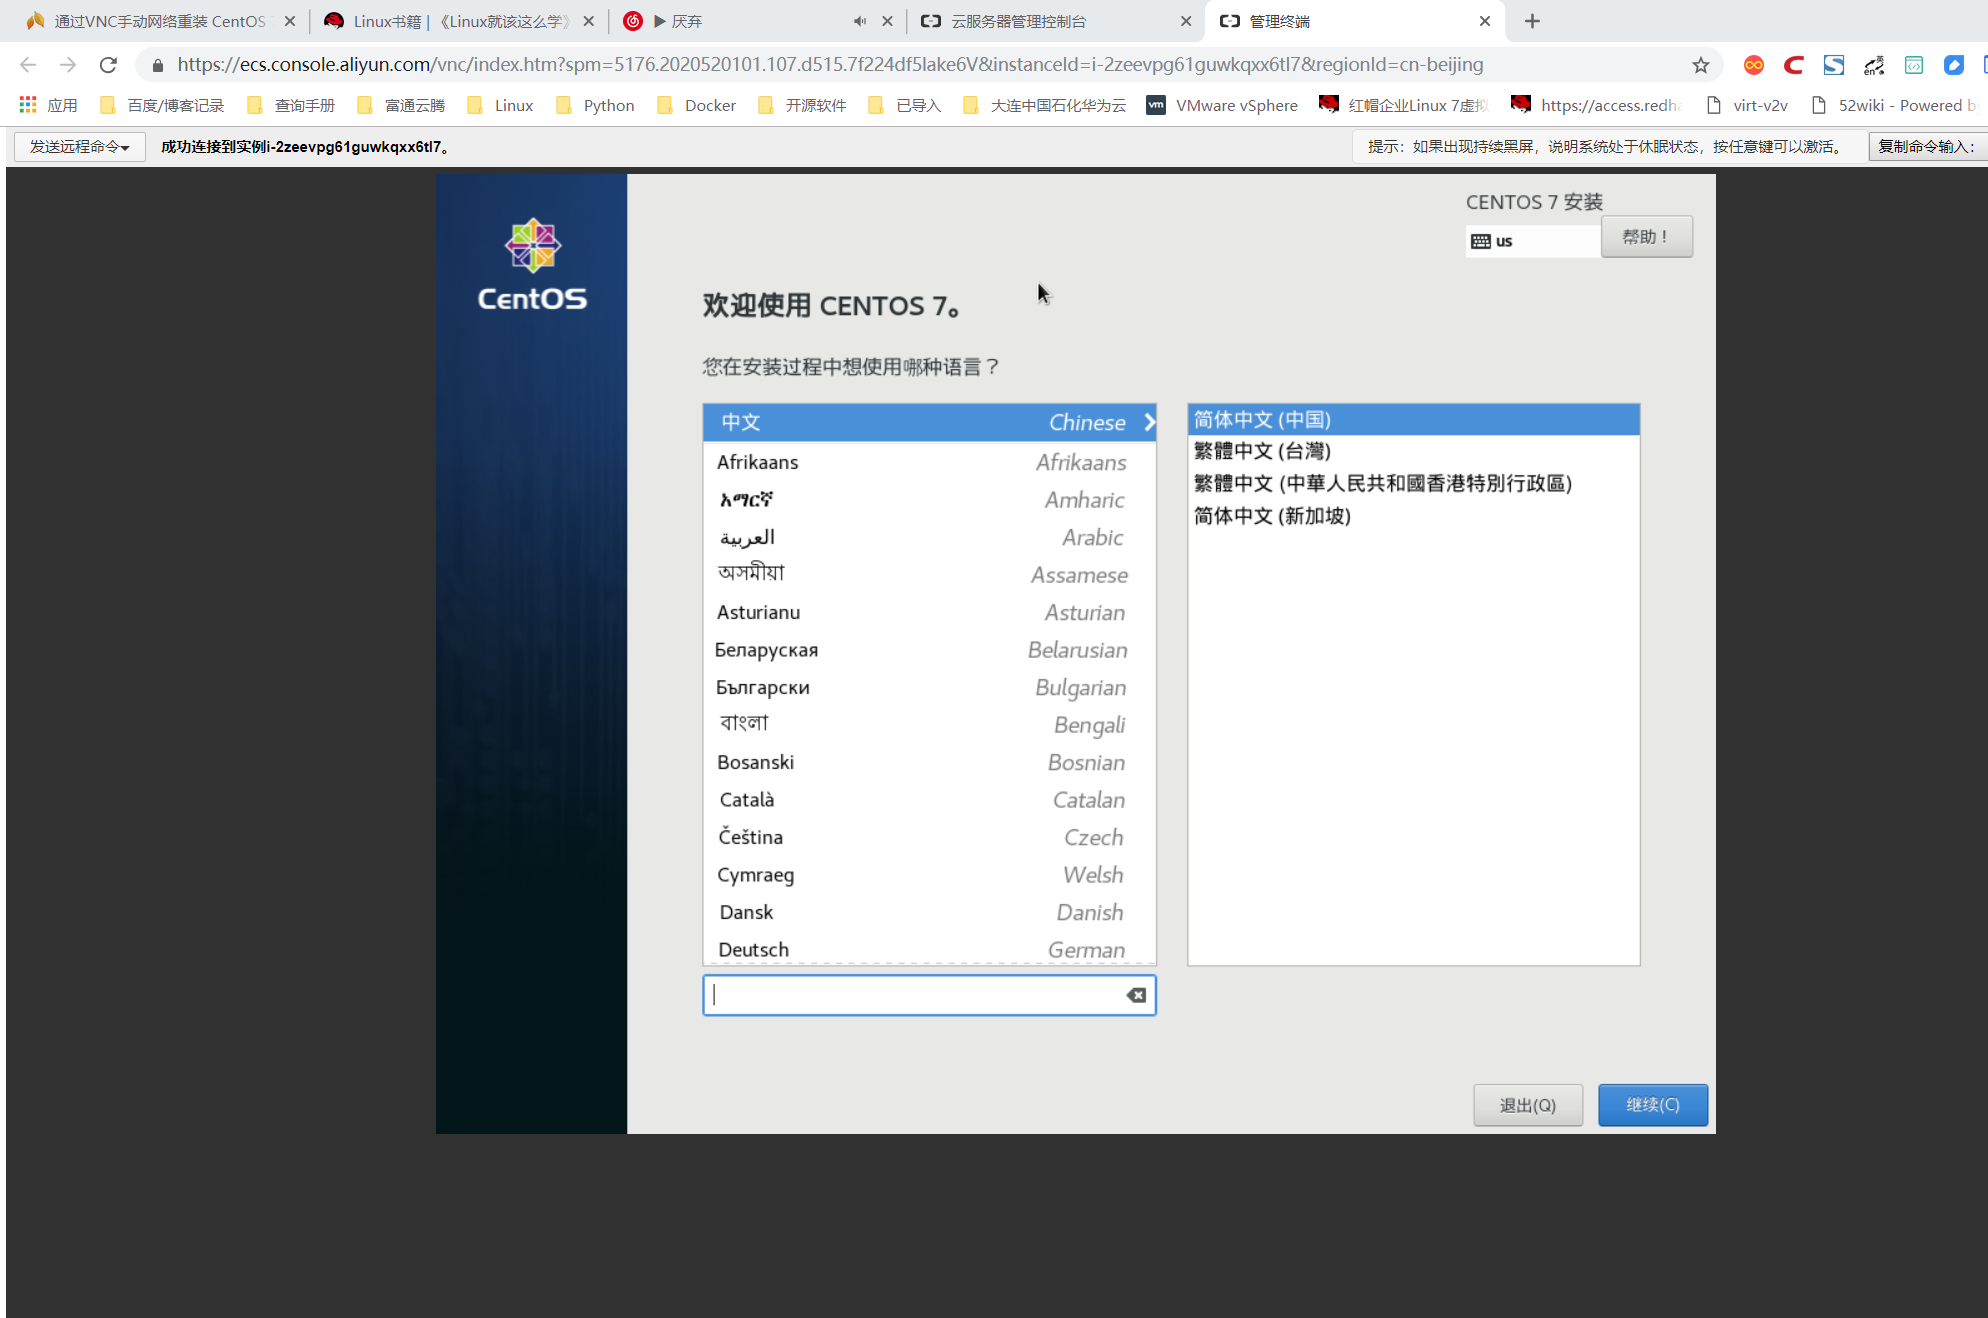Select Català in the language list
This screenshot has width=1988, height=1318.
(x=929, y=800)
